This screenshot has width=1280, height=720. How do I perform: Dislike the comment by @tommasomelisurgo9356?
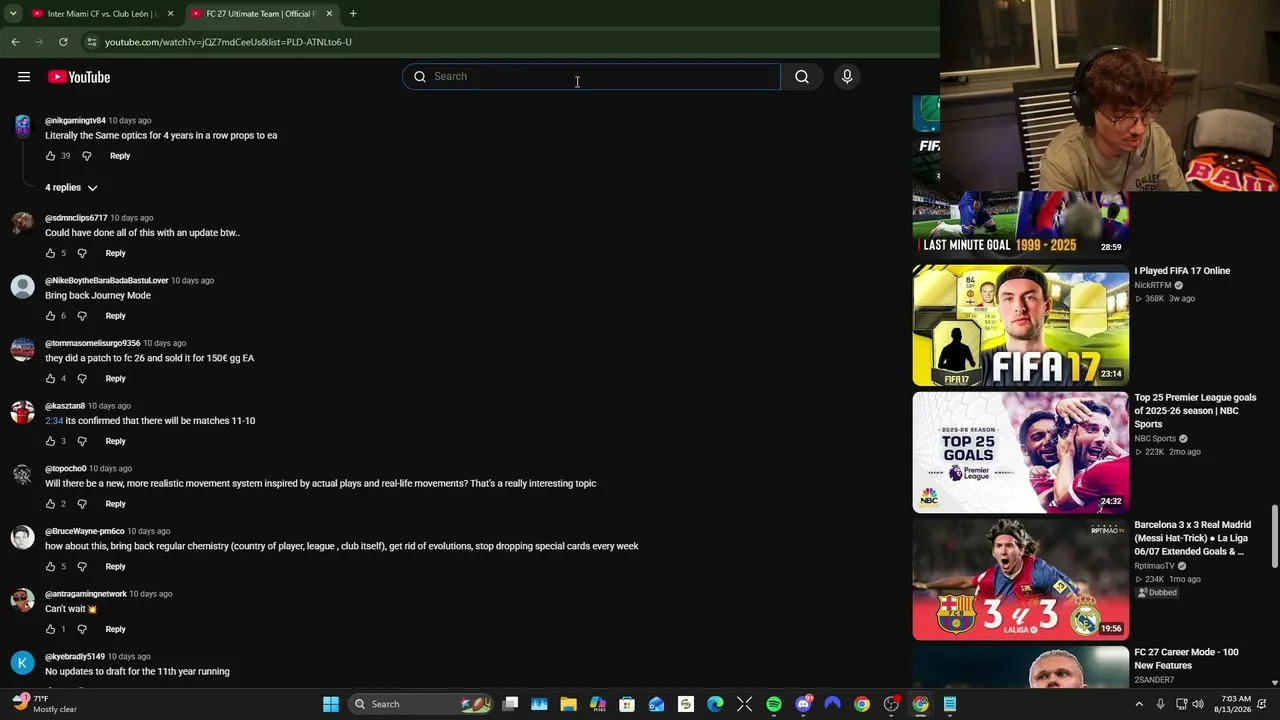pos(82,379)
